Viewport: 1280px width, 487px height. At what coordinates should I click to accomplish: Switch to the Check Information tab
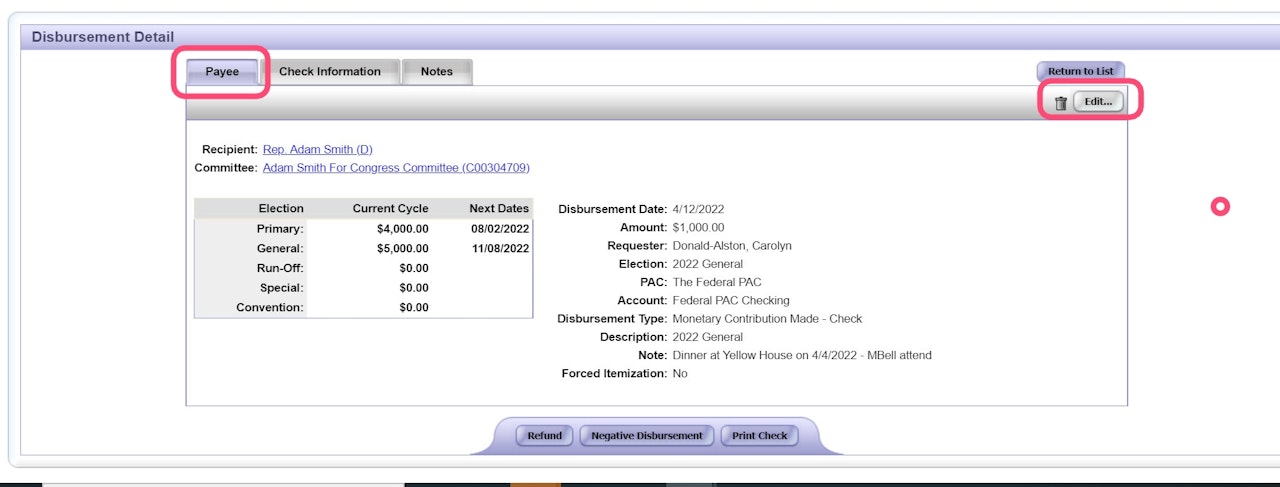coord(330,72)
